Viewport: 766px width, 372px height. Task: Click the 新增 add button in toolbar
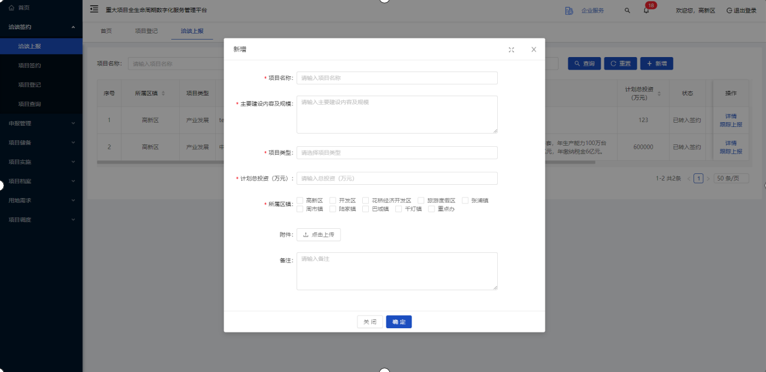tap(657, 64)
